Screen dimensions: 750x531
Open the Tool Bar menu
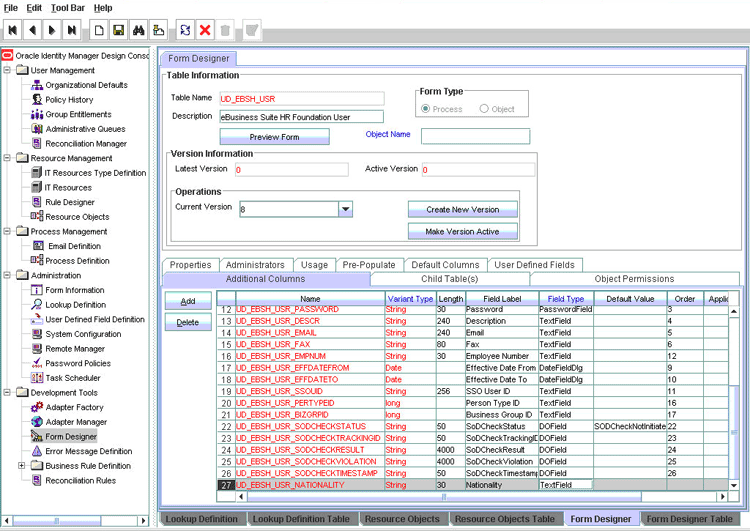tap(68, 8)
